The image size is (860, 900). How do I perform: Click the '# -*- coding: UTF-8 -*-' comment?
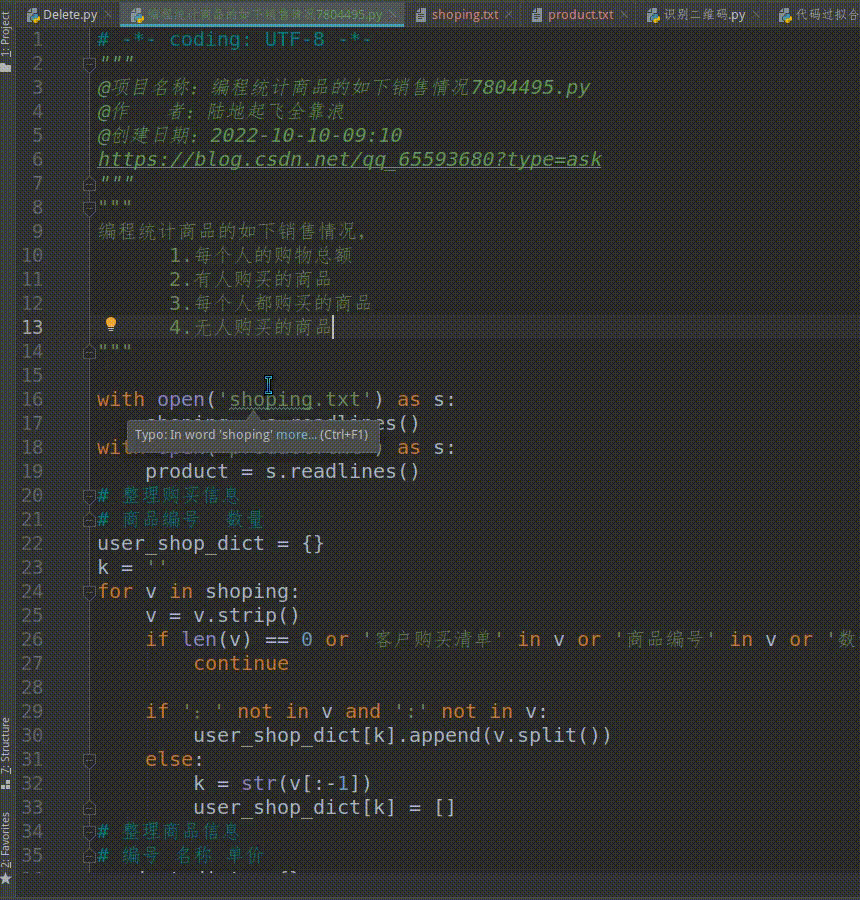click(x=234, y=39)
